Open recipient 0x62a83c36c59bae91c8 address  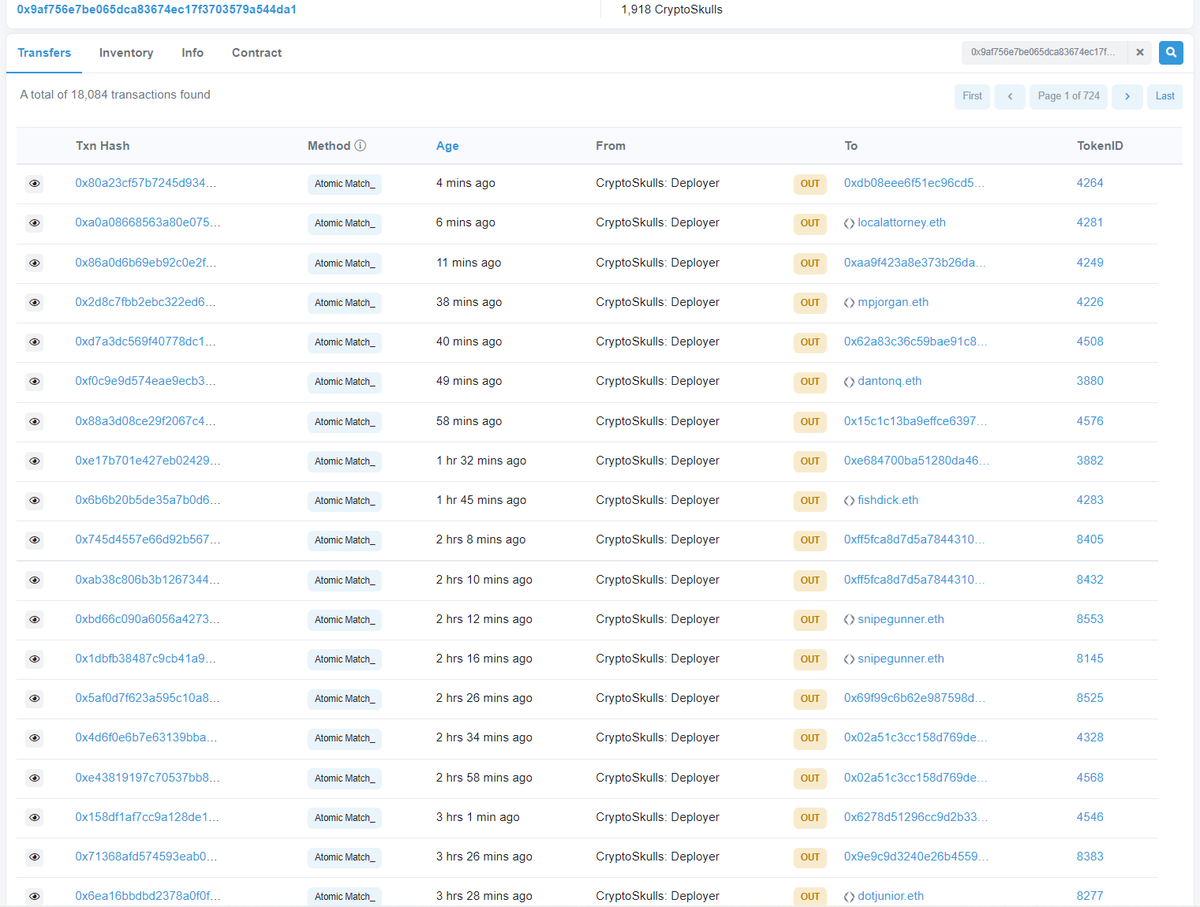tap(916, 342)
